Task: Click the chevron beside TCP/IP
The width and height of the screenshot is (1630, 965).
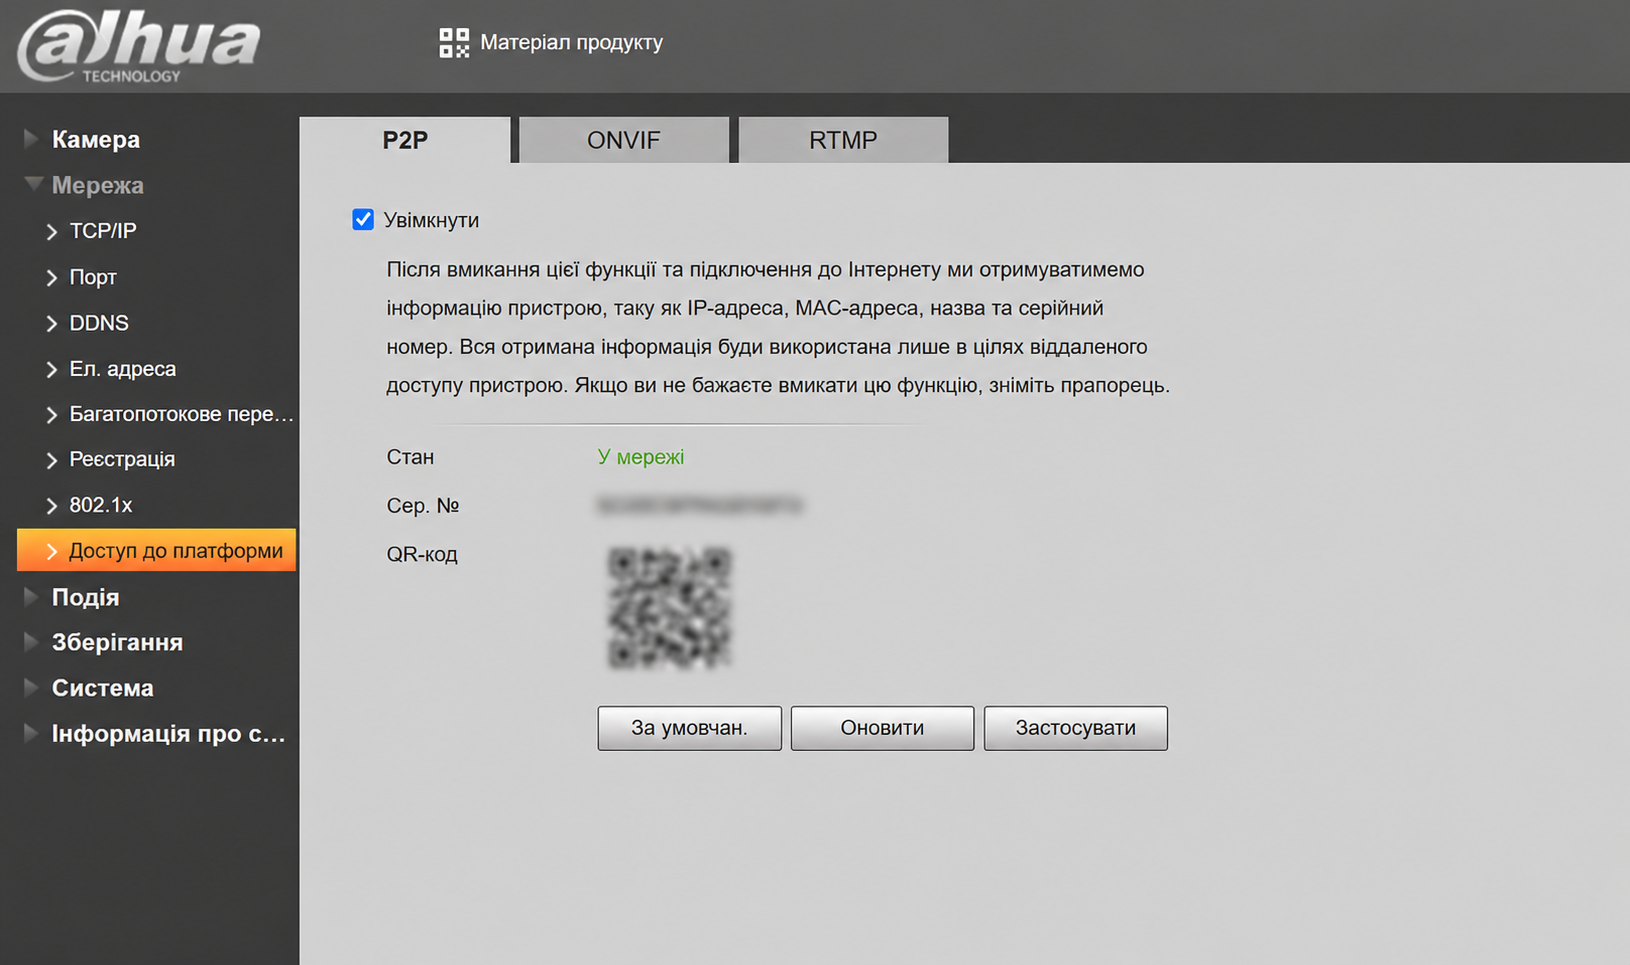Action: [x=52, y=232]
